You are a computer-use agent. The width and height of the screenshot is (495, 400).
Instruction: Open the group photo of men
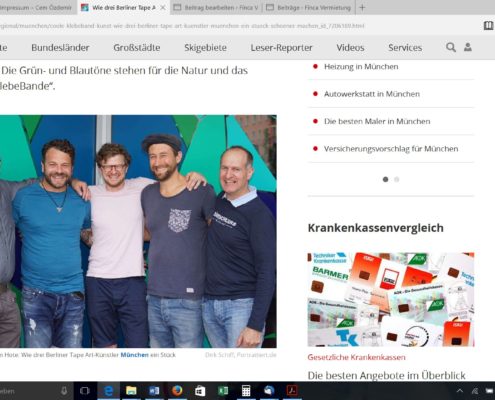138,231
